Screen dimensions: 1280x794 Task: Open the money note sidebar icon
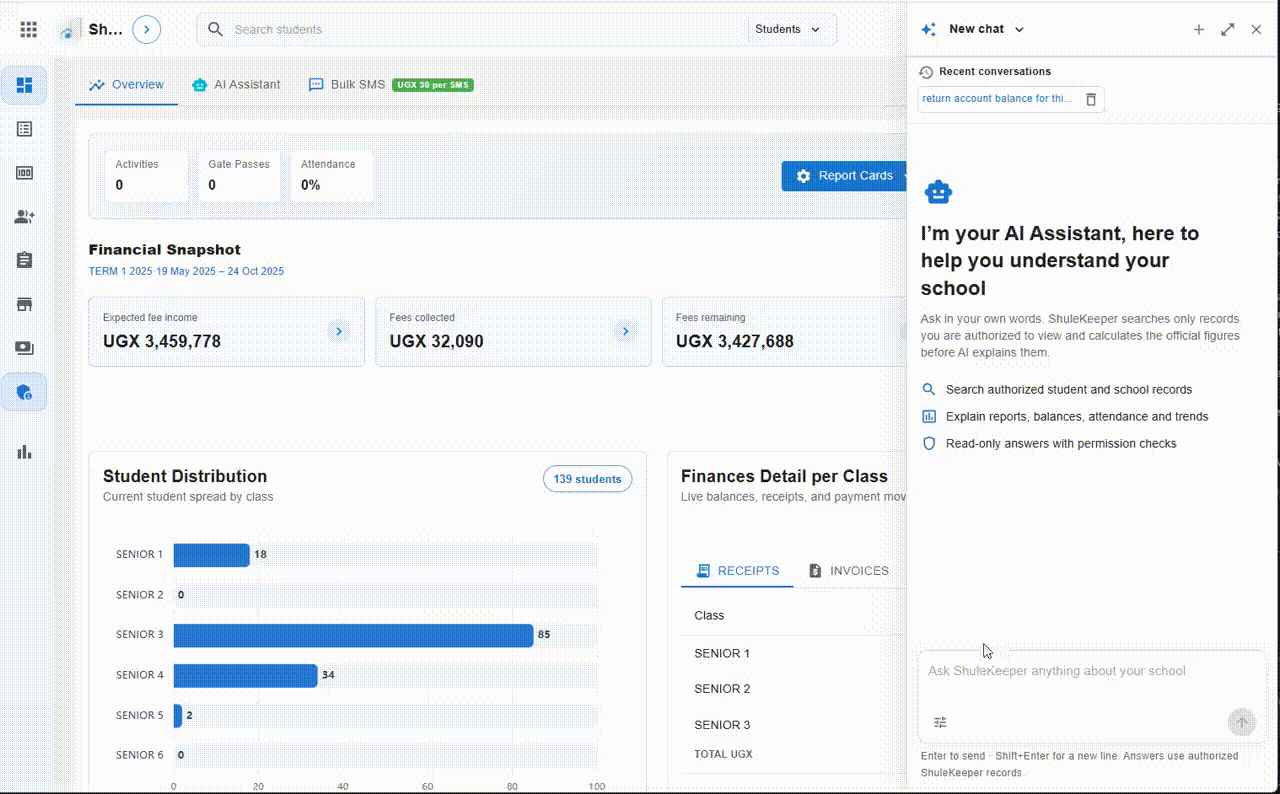tap(24, 173)
